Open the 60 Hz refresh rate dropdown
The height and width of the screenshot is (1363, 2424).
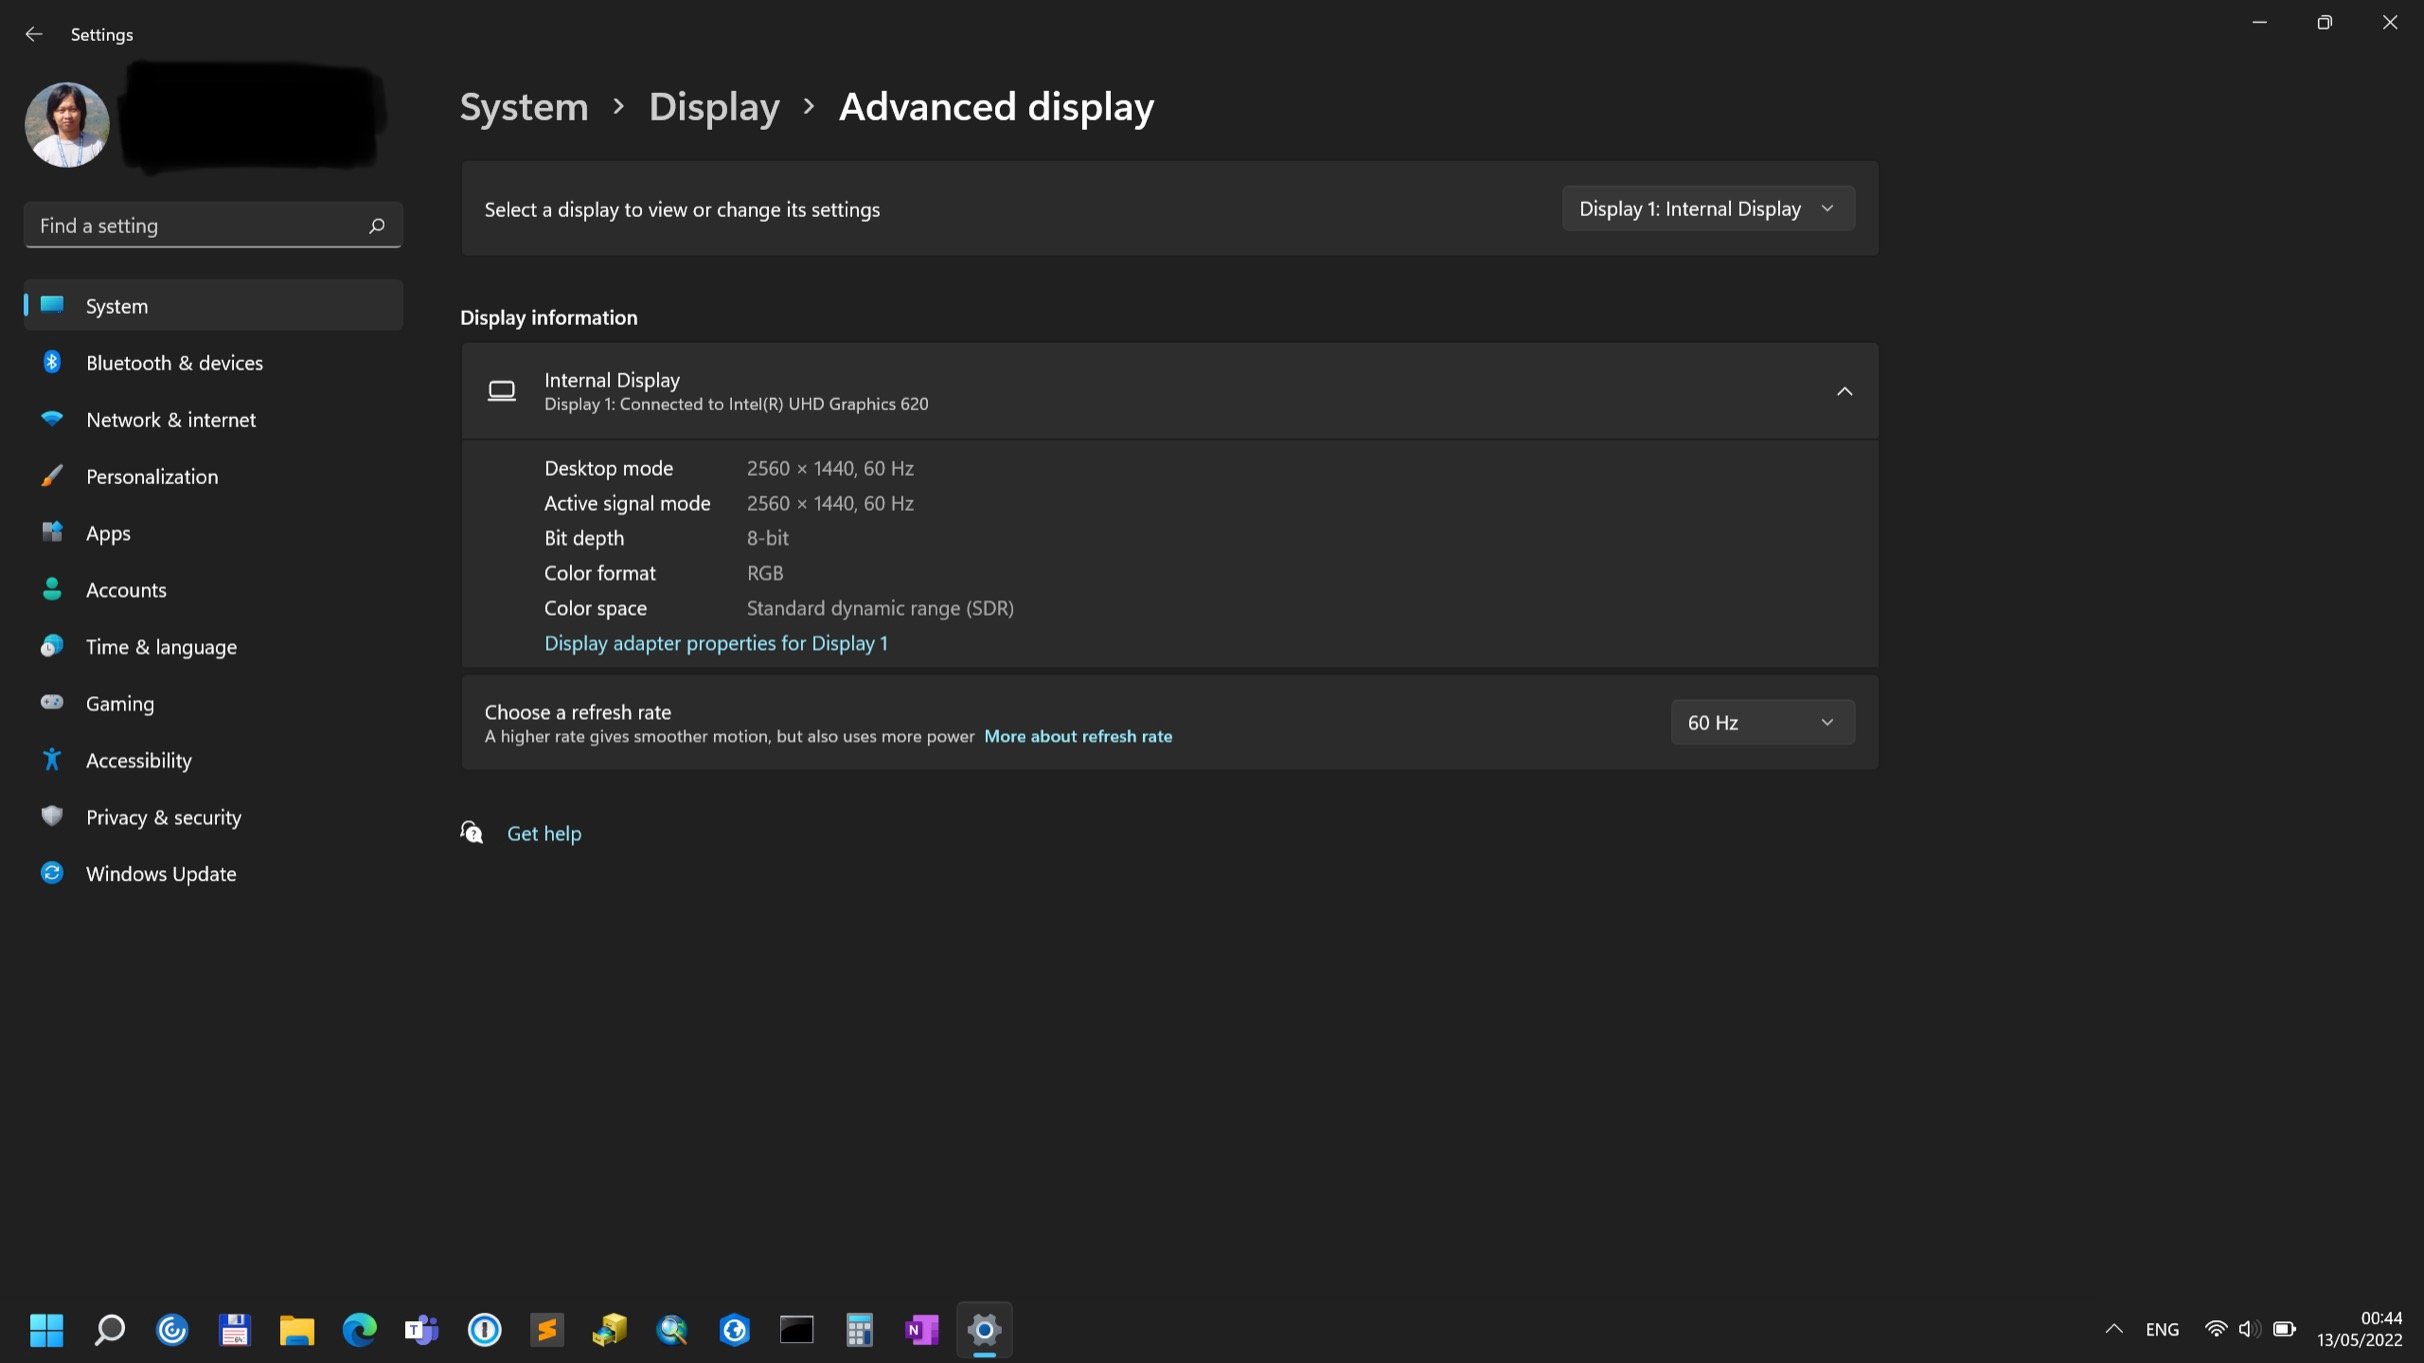(x=1762, y=722)
